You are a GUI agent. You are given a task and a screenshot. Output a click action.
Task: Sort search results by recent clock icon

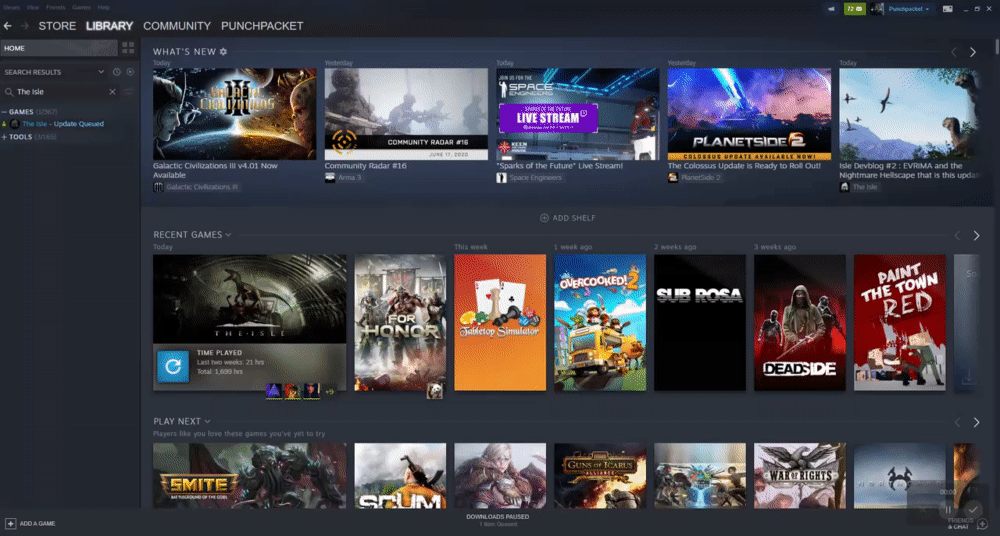coord(117,72)
